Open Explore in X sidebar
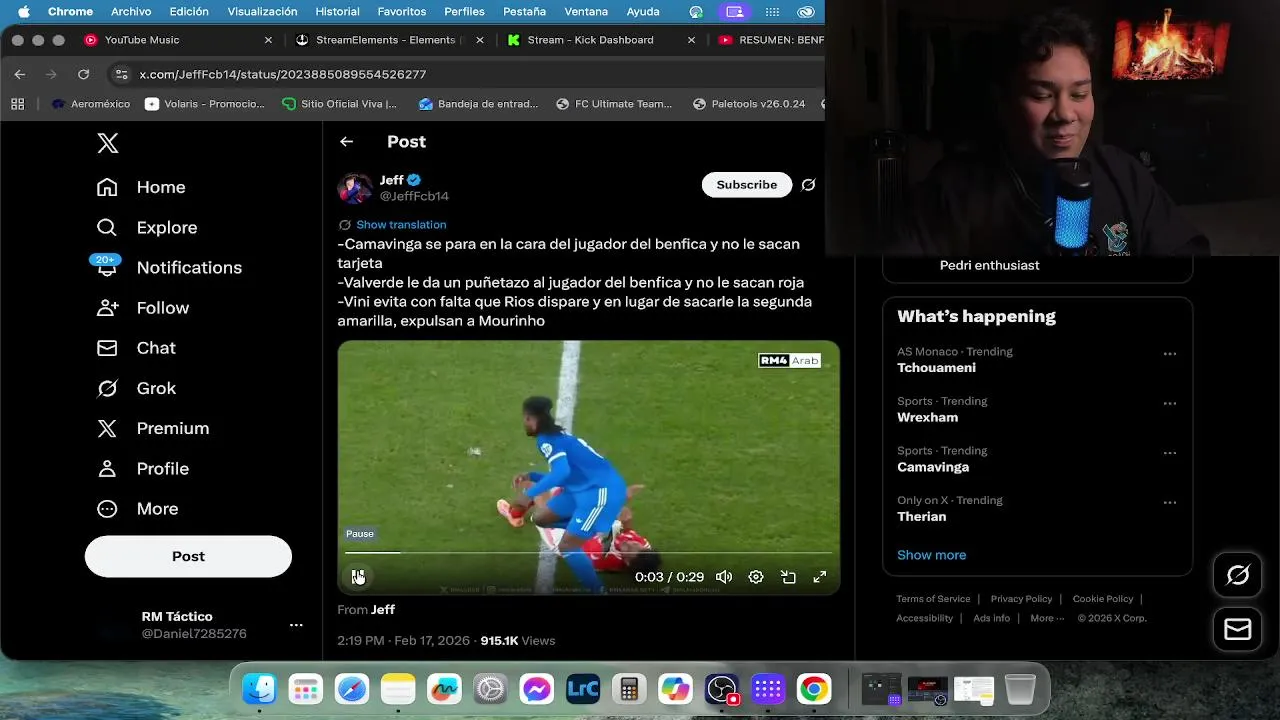Viewport: 1280px width, 720px height. coord(147,227)
